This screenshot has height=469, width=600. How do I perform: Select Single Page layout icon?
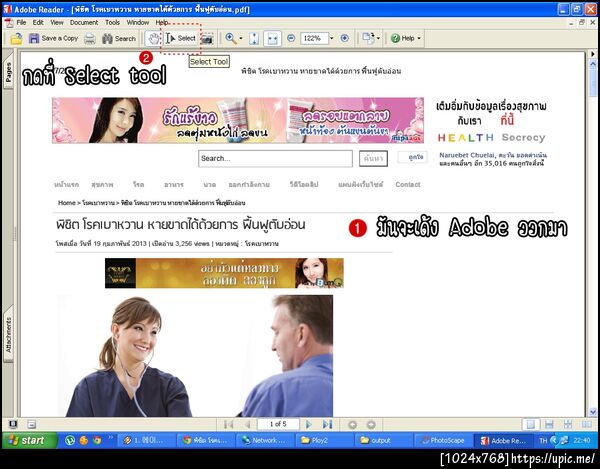click(x=531, y=424)
